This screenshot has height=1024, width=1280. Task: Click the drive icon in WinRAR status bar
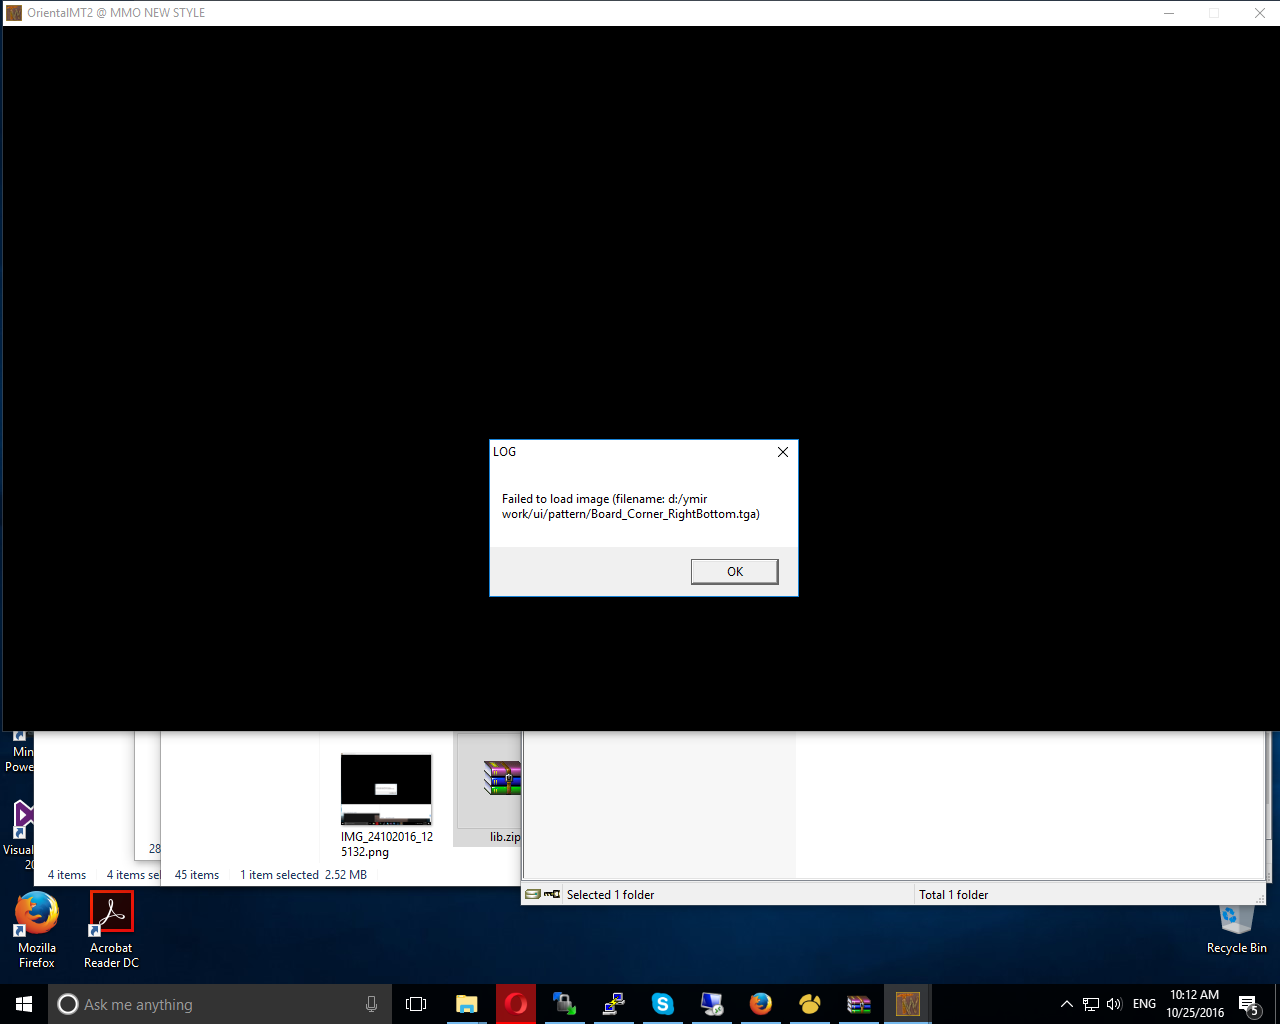pyautogui.click(x=533, y=894)
